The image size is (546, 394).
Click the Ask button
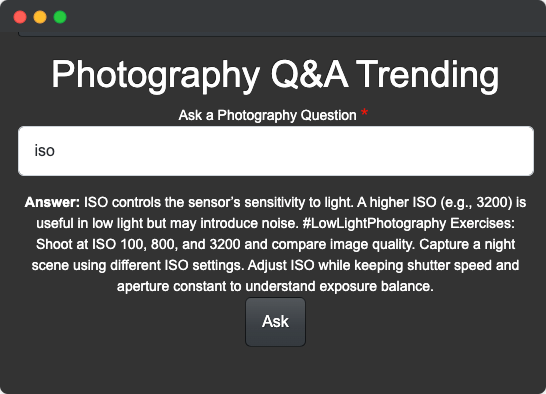[x=275, y=322]
